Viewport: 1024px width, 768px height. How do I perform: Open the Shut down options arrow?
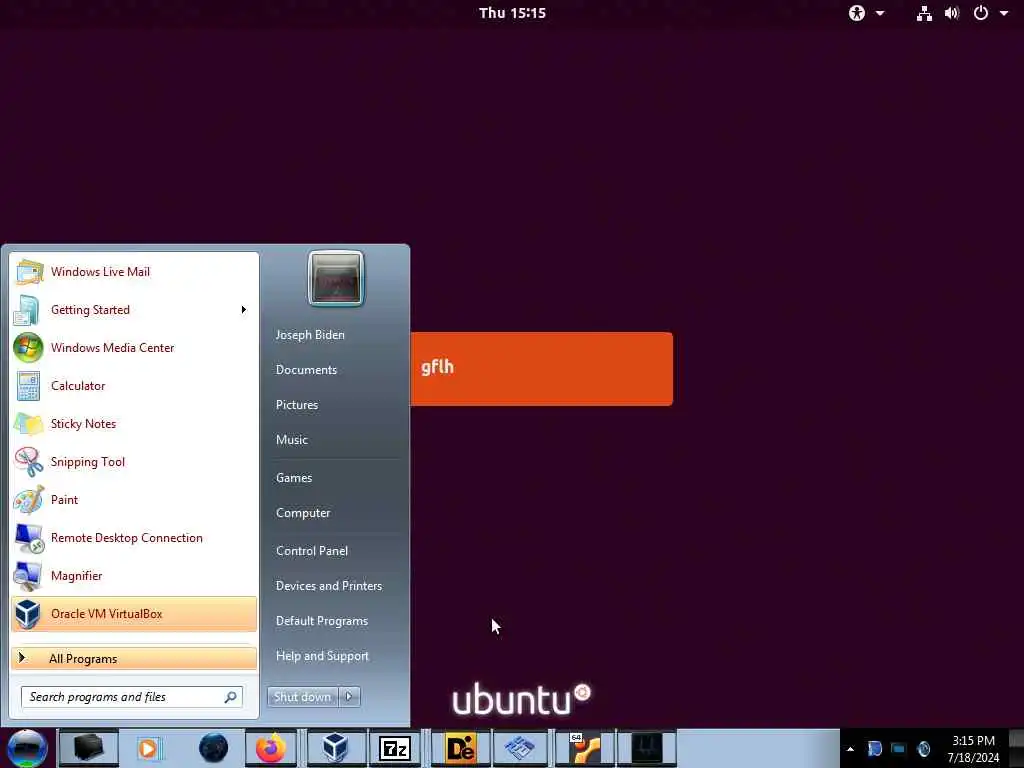349,697
